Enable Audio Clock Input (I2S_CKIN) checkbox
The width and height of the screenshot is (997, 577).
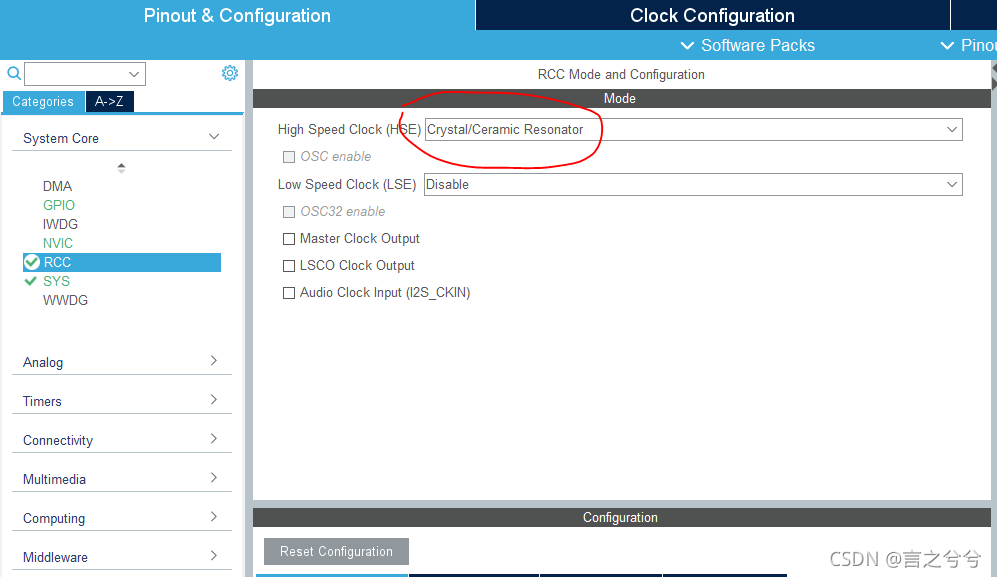click(289, 293)
